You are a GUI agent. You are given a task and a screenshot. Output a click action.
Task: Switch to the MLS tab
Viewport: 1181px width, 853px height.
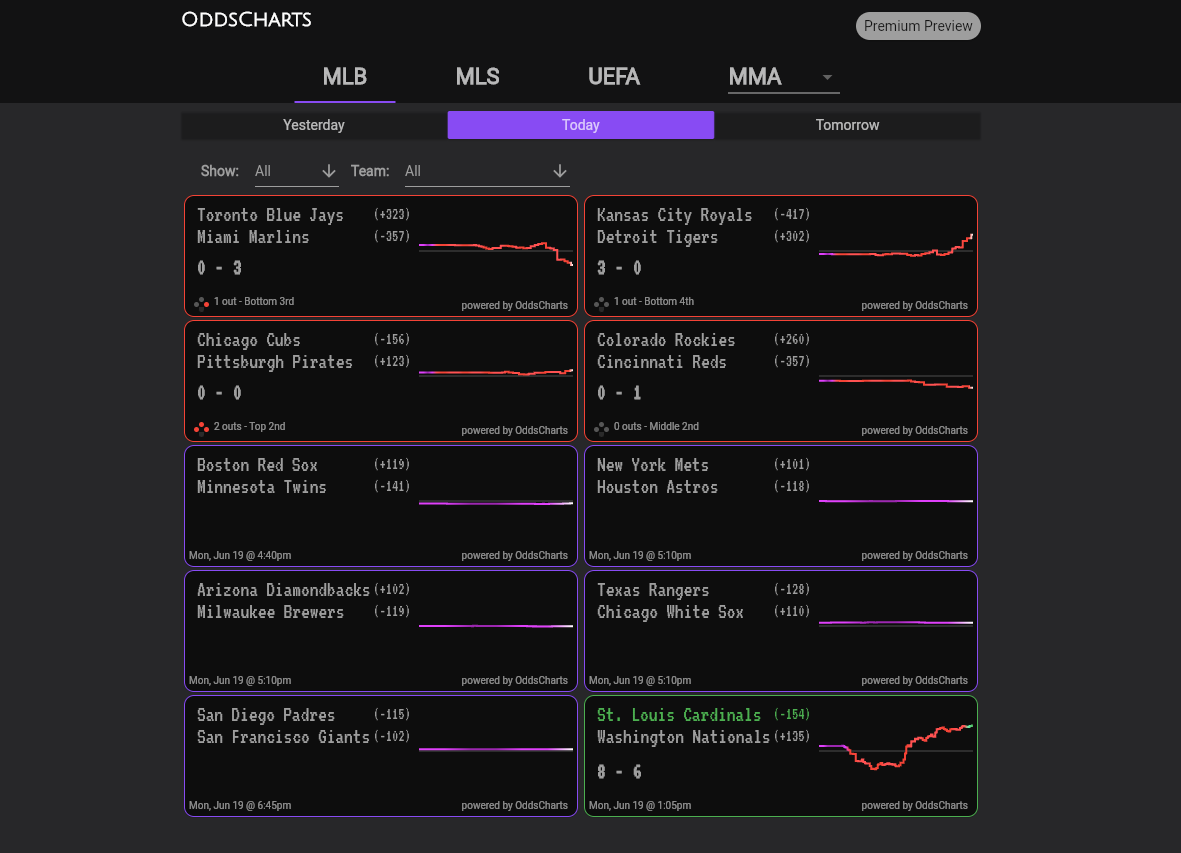[477, 76]
